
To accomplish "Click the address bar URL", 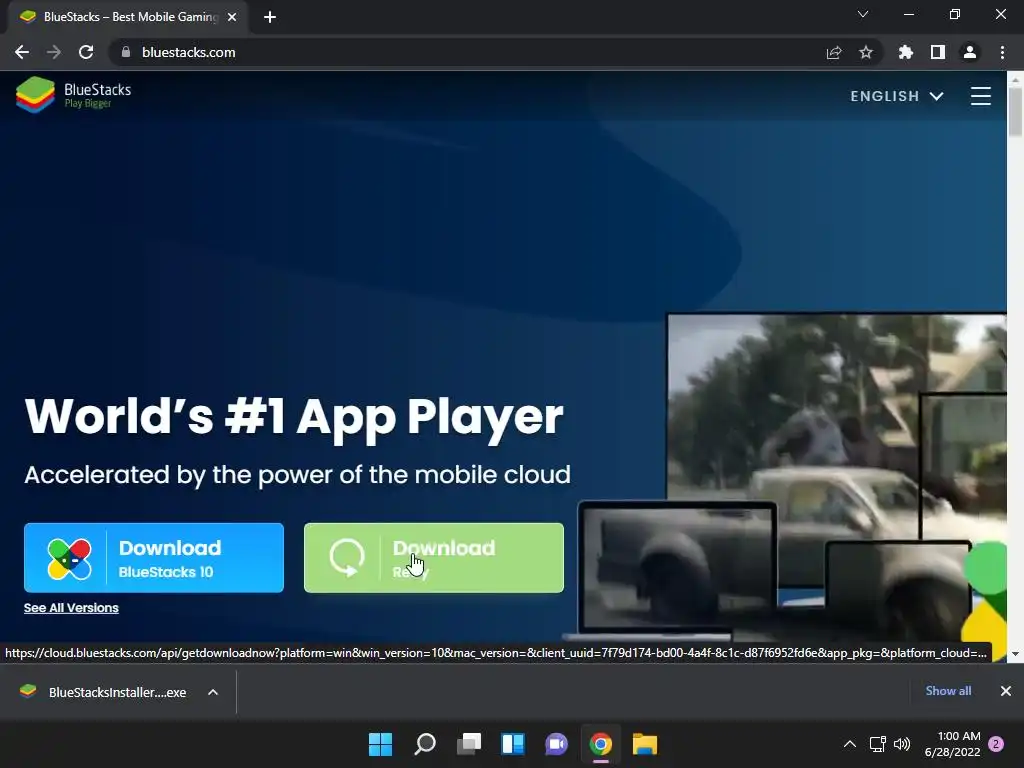I will pyautogui.click(x=189, y=52).
